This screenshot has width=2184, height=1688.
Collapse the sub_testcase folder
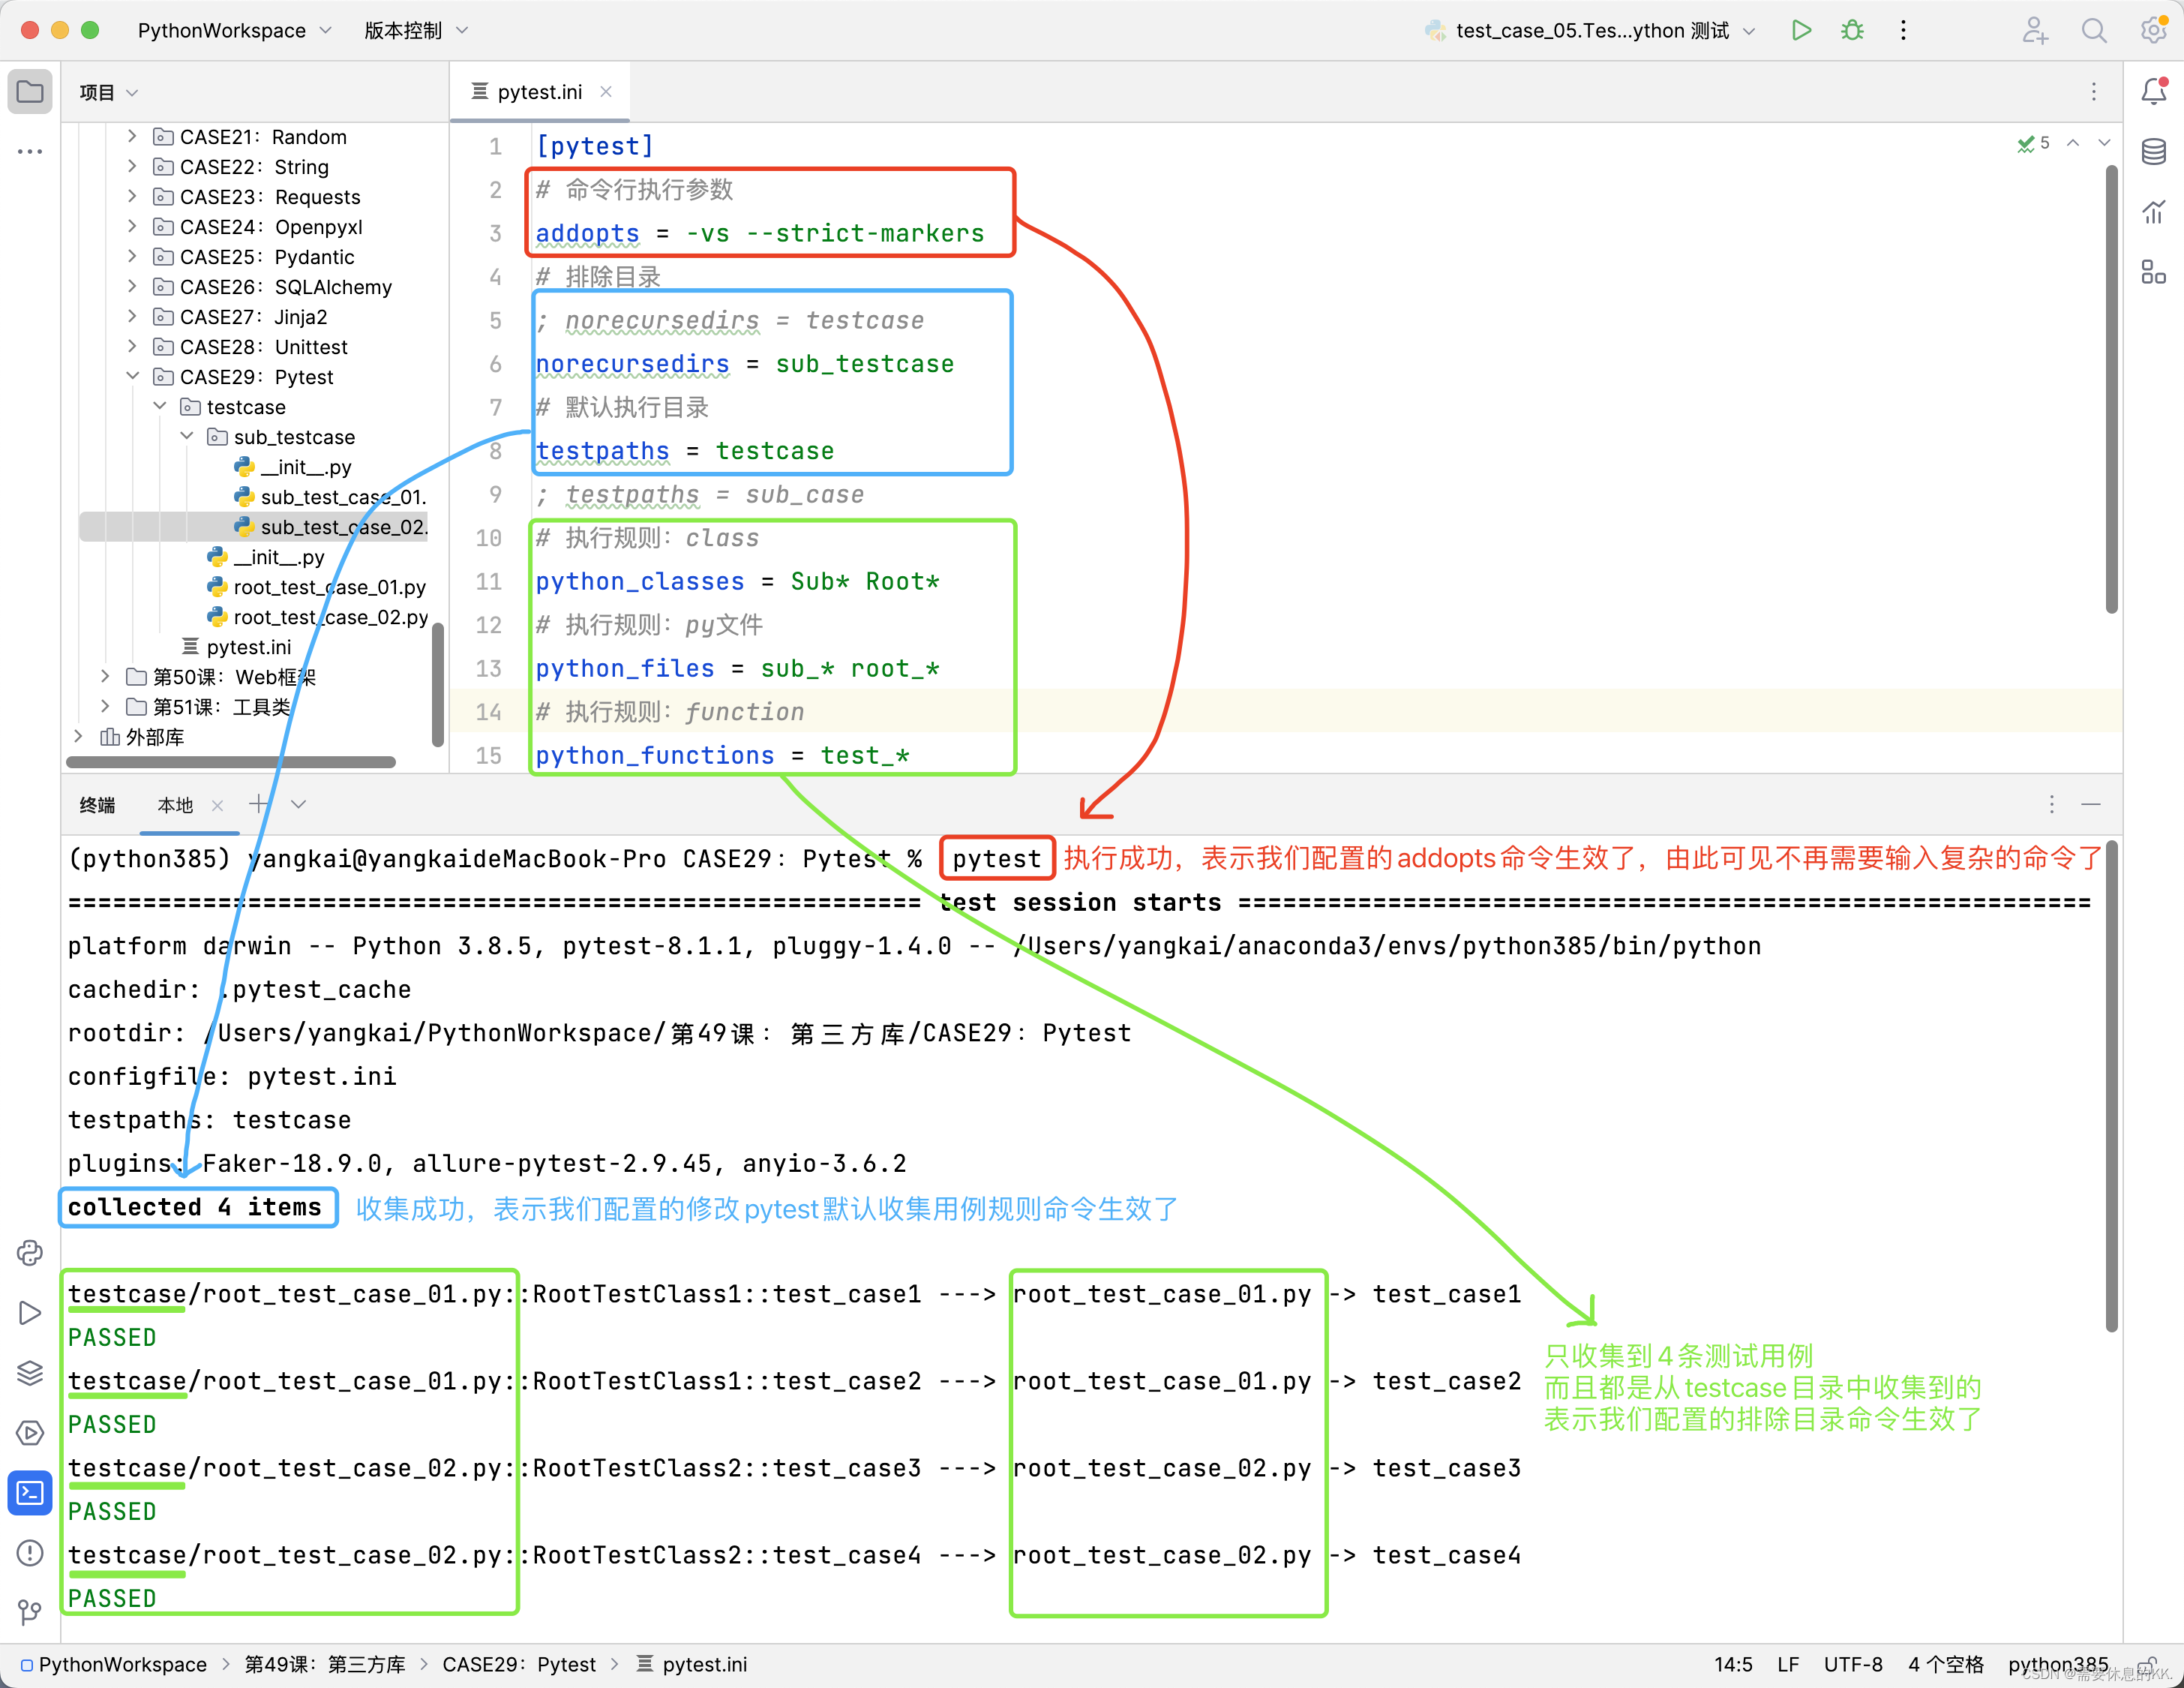click(187, 436)
